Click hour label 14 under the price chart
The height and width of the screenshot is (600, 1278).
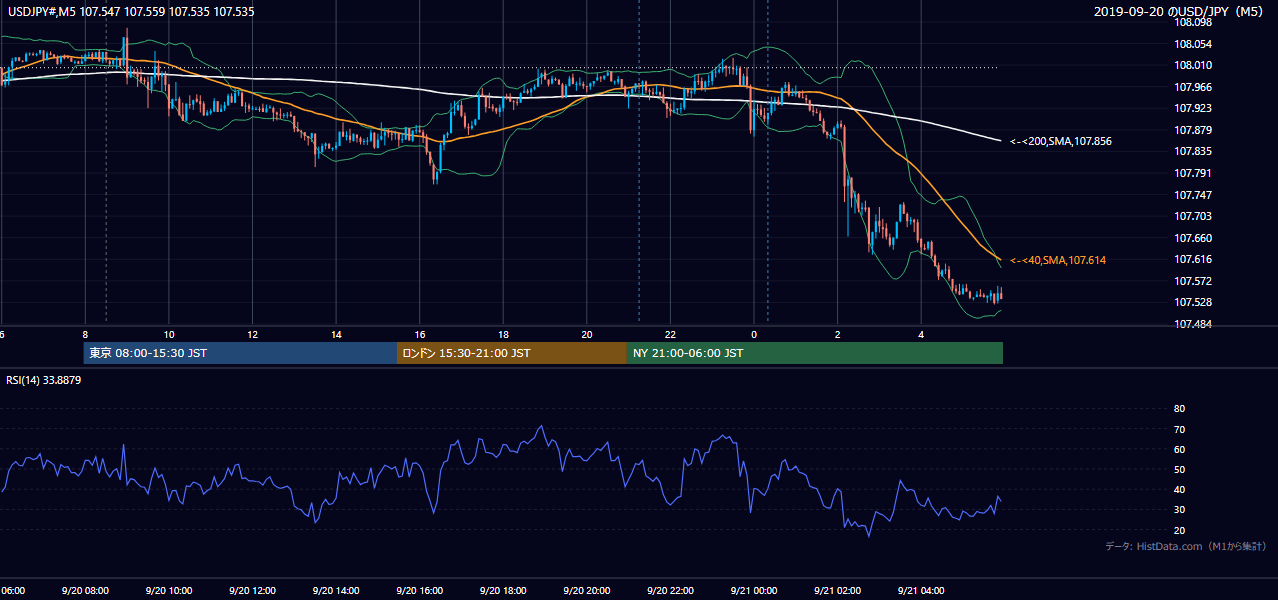[x=337, y=334]
